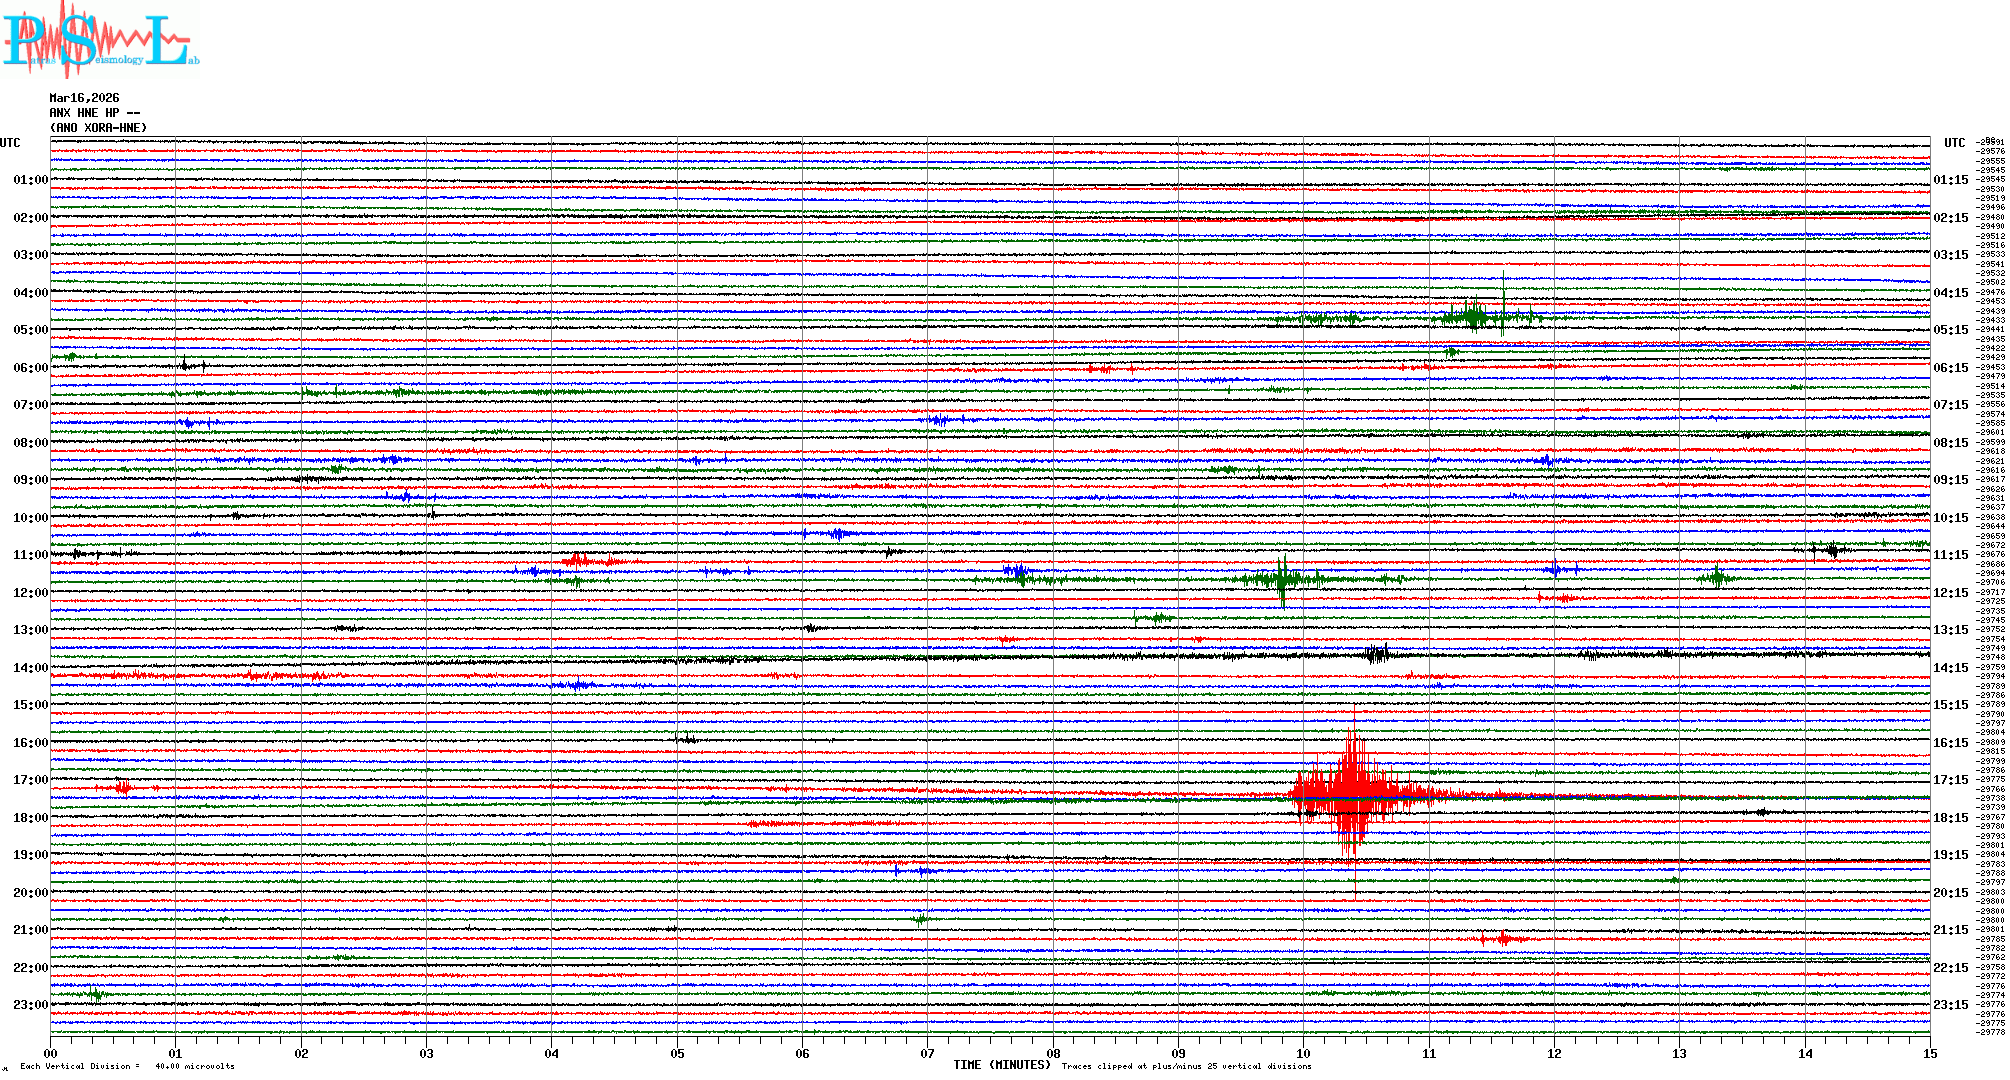Select the 17:00 hour label on left

tap(30, 780)
